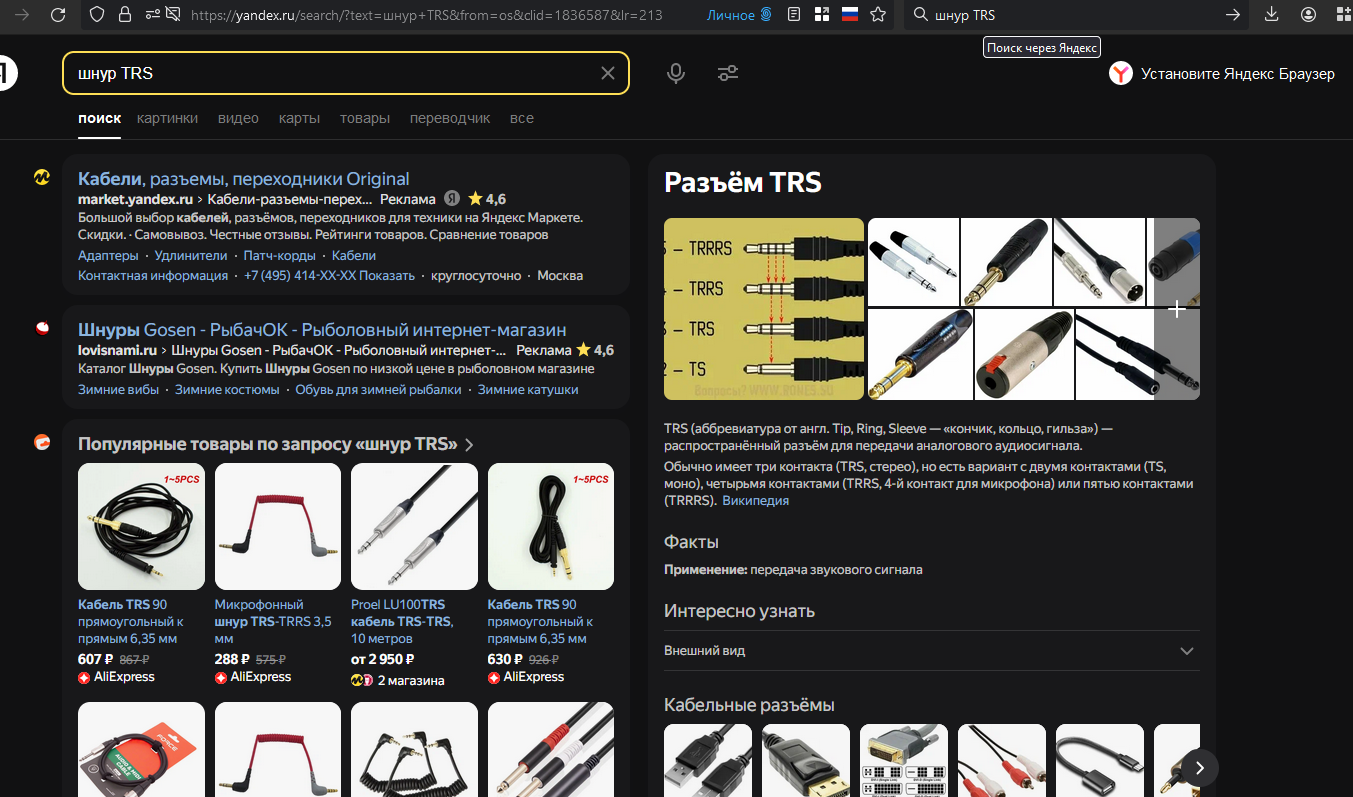Viewport: 1353px width, 797px height.
Task: Click Показать to reveal the phone number
Action: tap(387, 275)
